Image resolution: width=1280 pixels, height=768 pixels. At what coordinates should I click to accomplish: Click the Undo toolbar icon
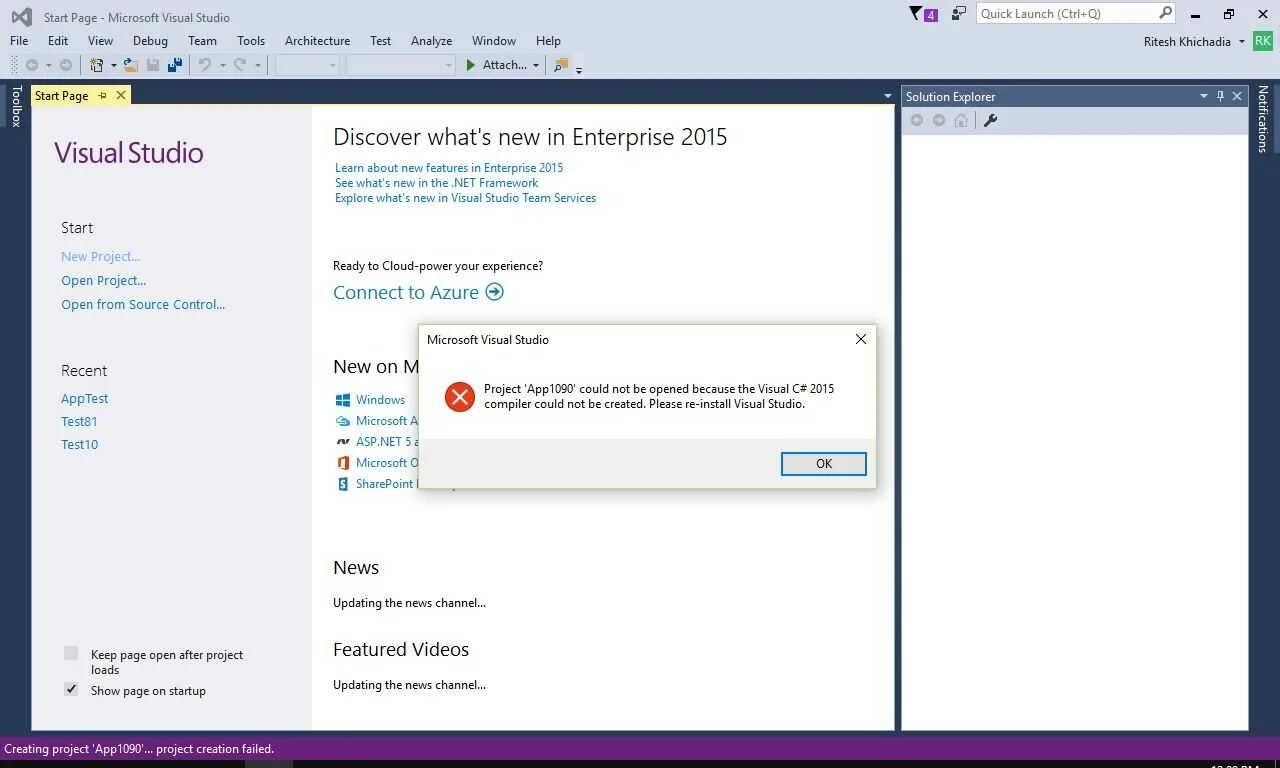[204, 65]
